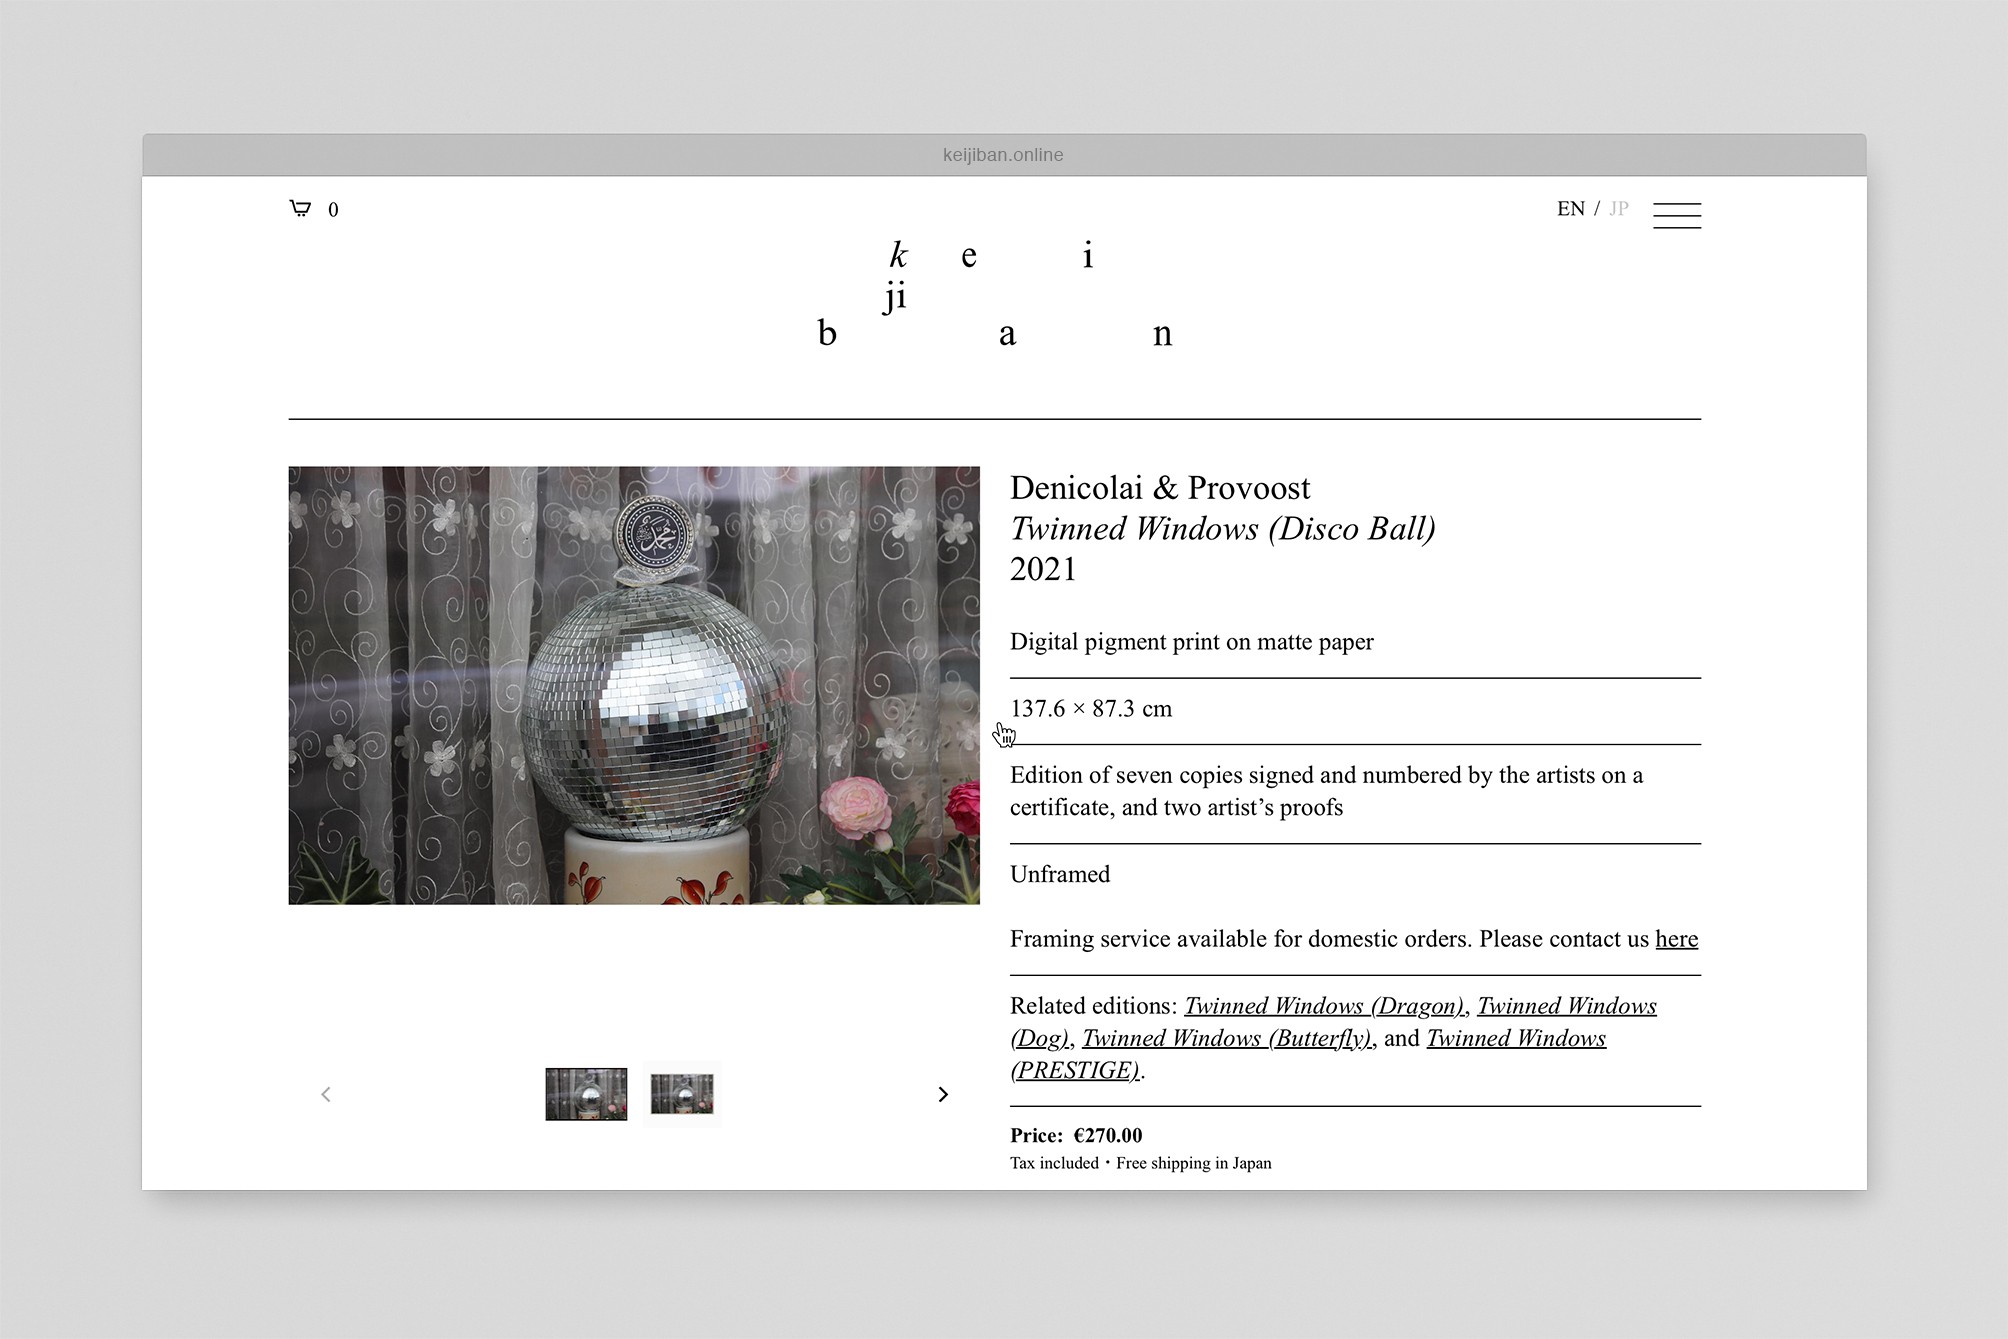This screenshot has width=2008, height=1339.
Task: Open the framing service contact 'here' link
Action: [x=1676, y=939]
